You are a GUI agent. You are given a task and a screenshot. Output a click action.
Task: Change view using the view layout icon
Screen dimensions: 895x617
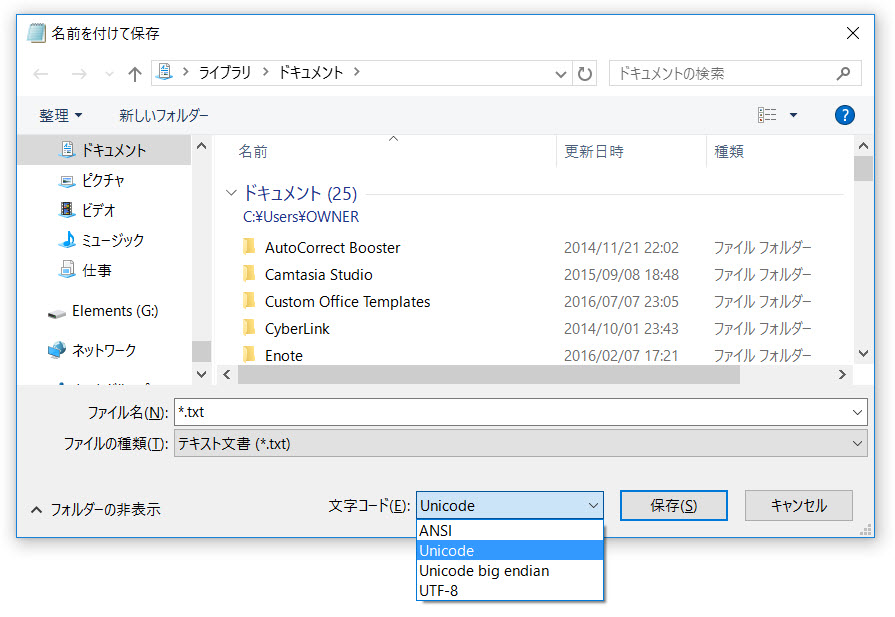[x=767, y=115]
